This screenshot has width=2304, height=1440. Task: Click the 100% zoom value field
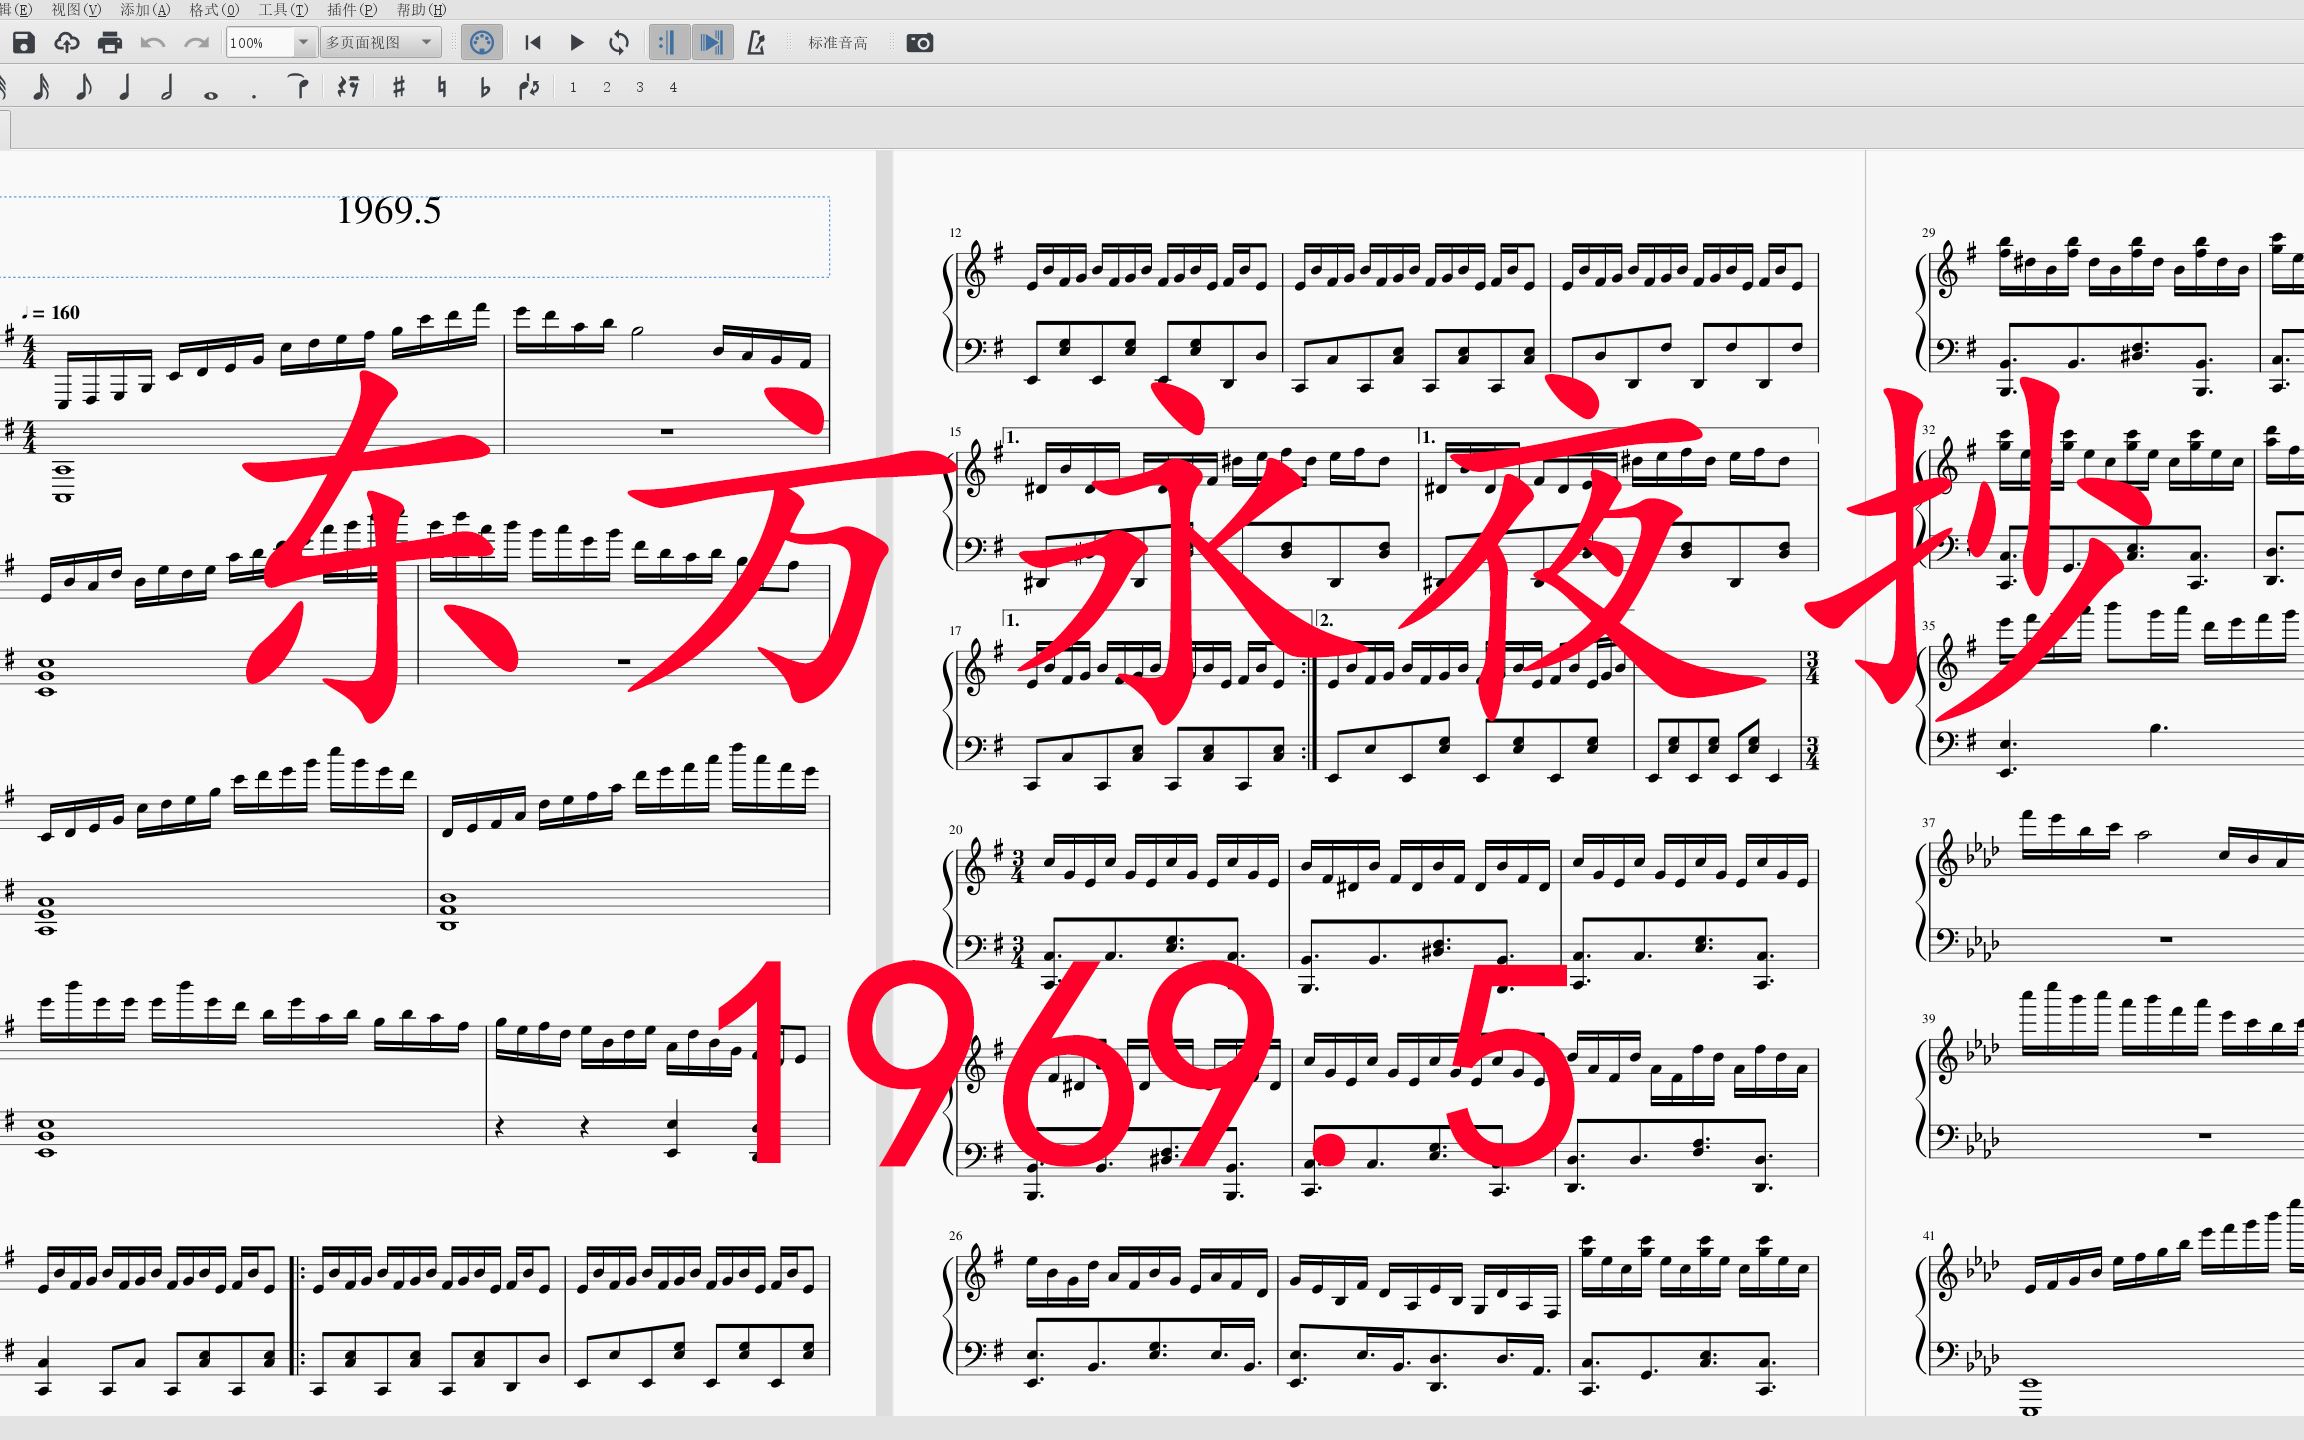click(x=260, y=43)
